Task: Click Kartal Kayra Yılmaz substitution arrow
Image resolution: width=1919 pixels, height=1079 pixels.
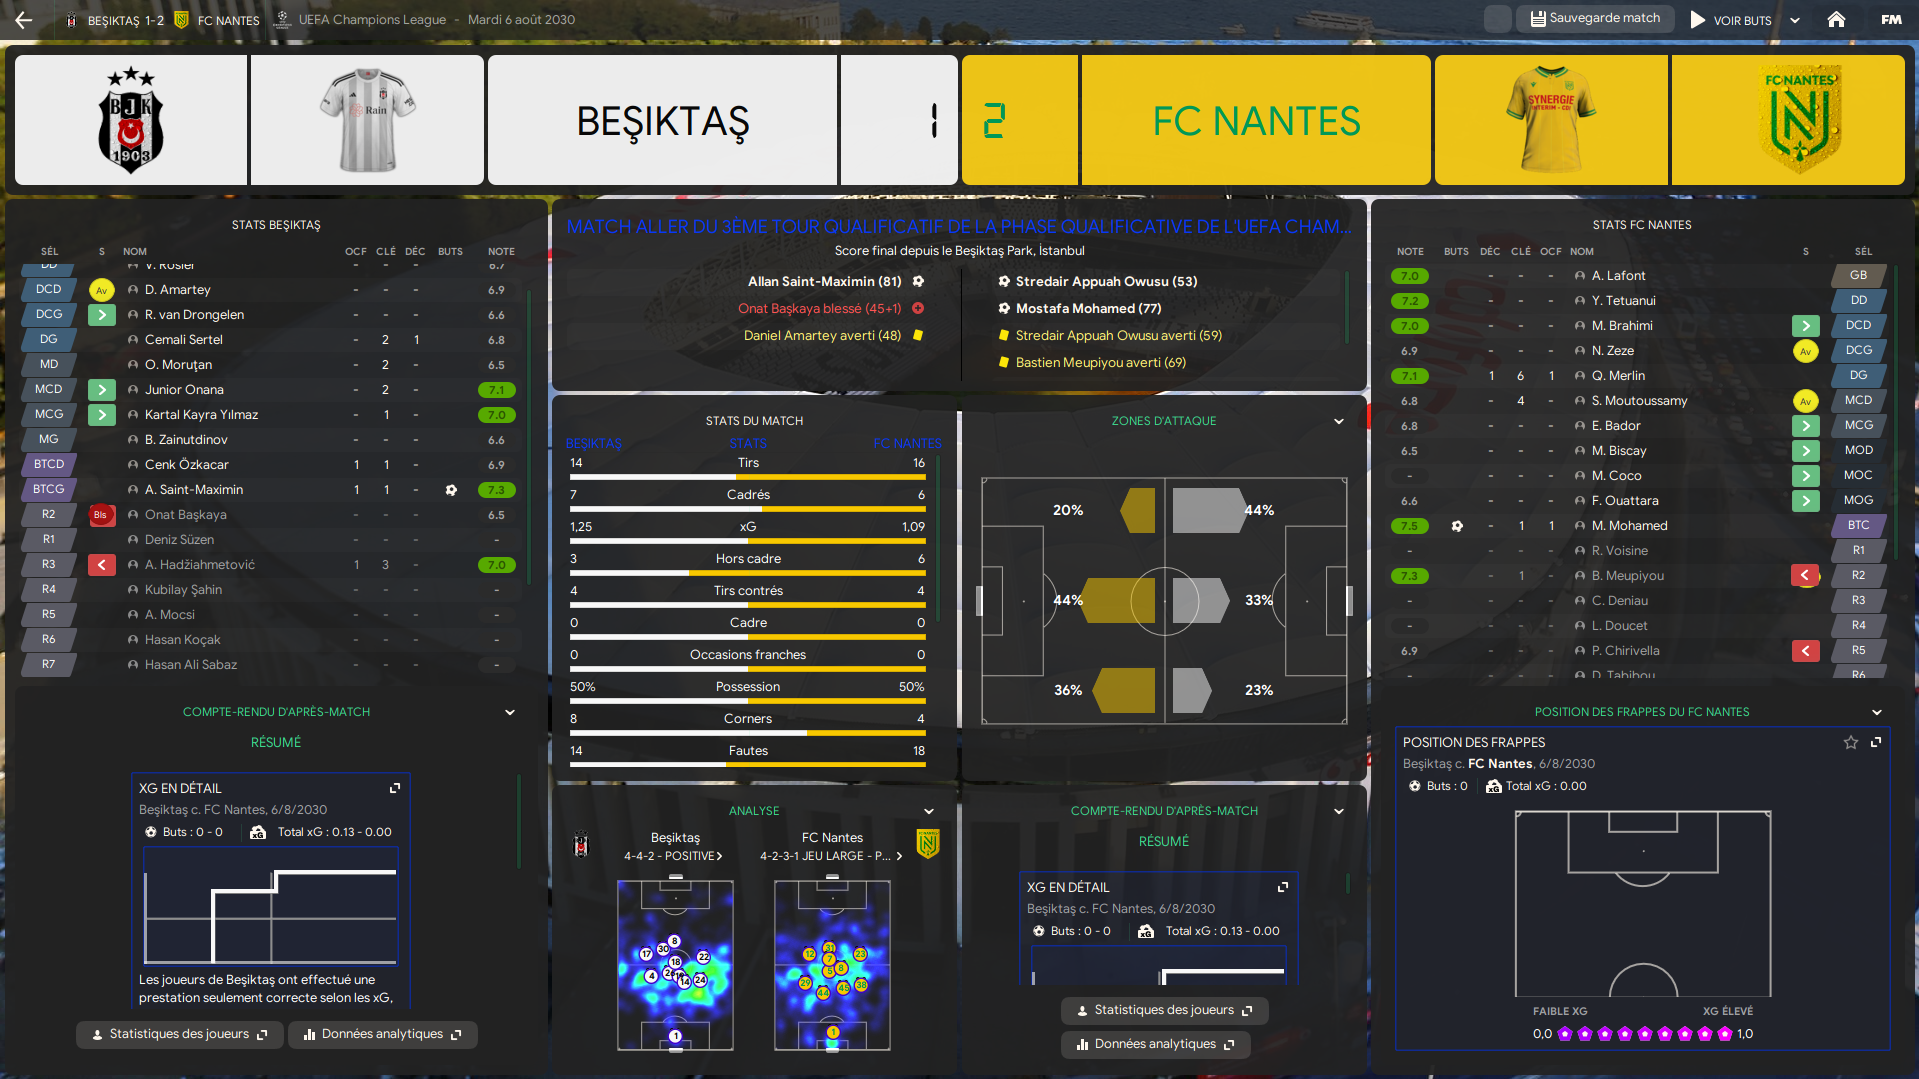Action: coord(102,415)
